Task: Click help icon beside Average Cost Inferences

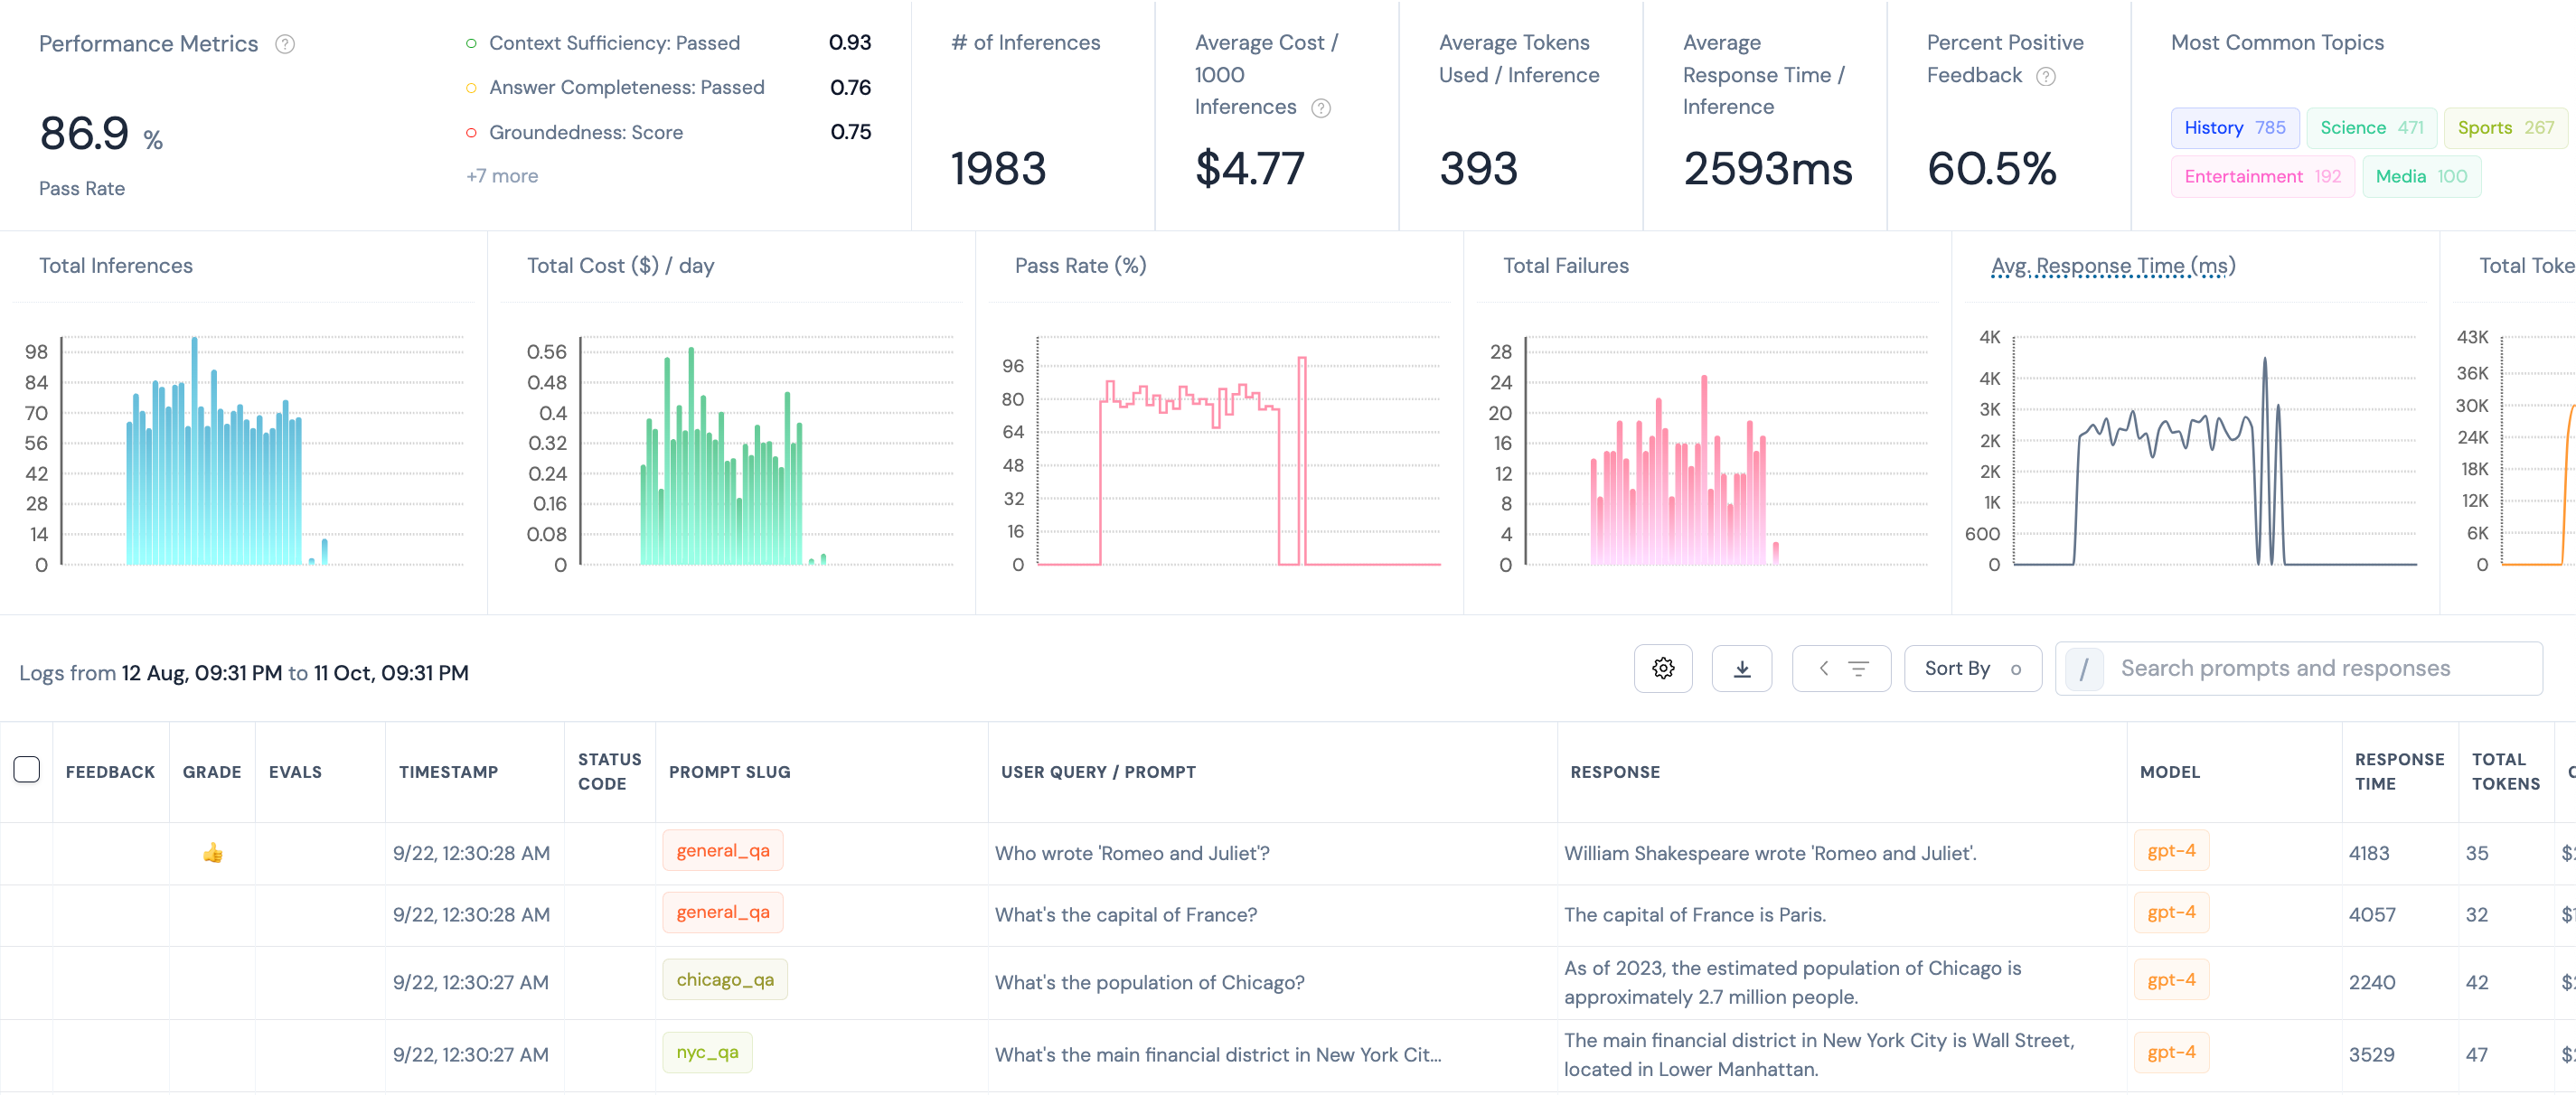Action: click(1321, 108)
